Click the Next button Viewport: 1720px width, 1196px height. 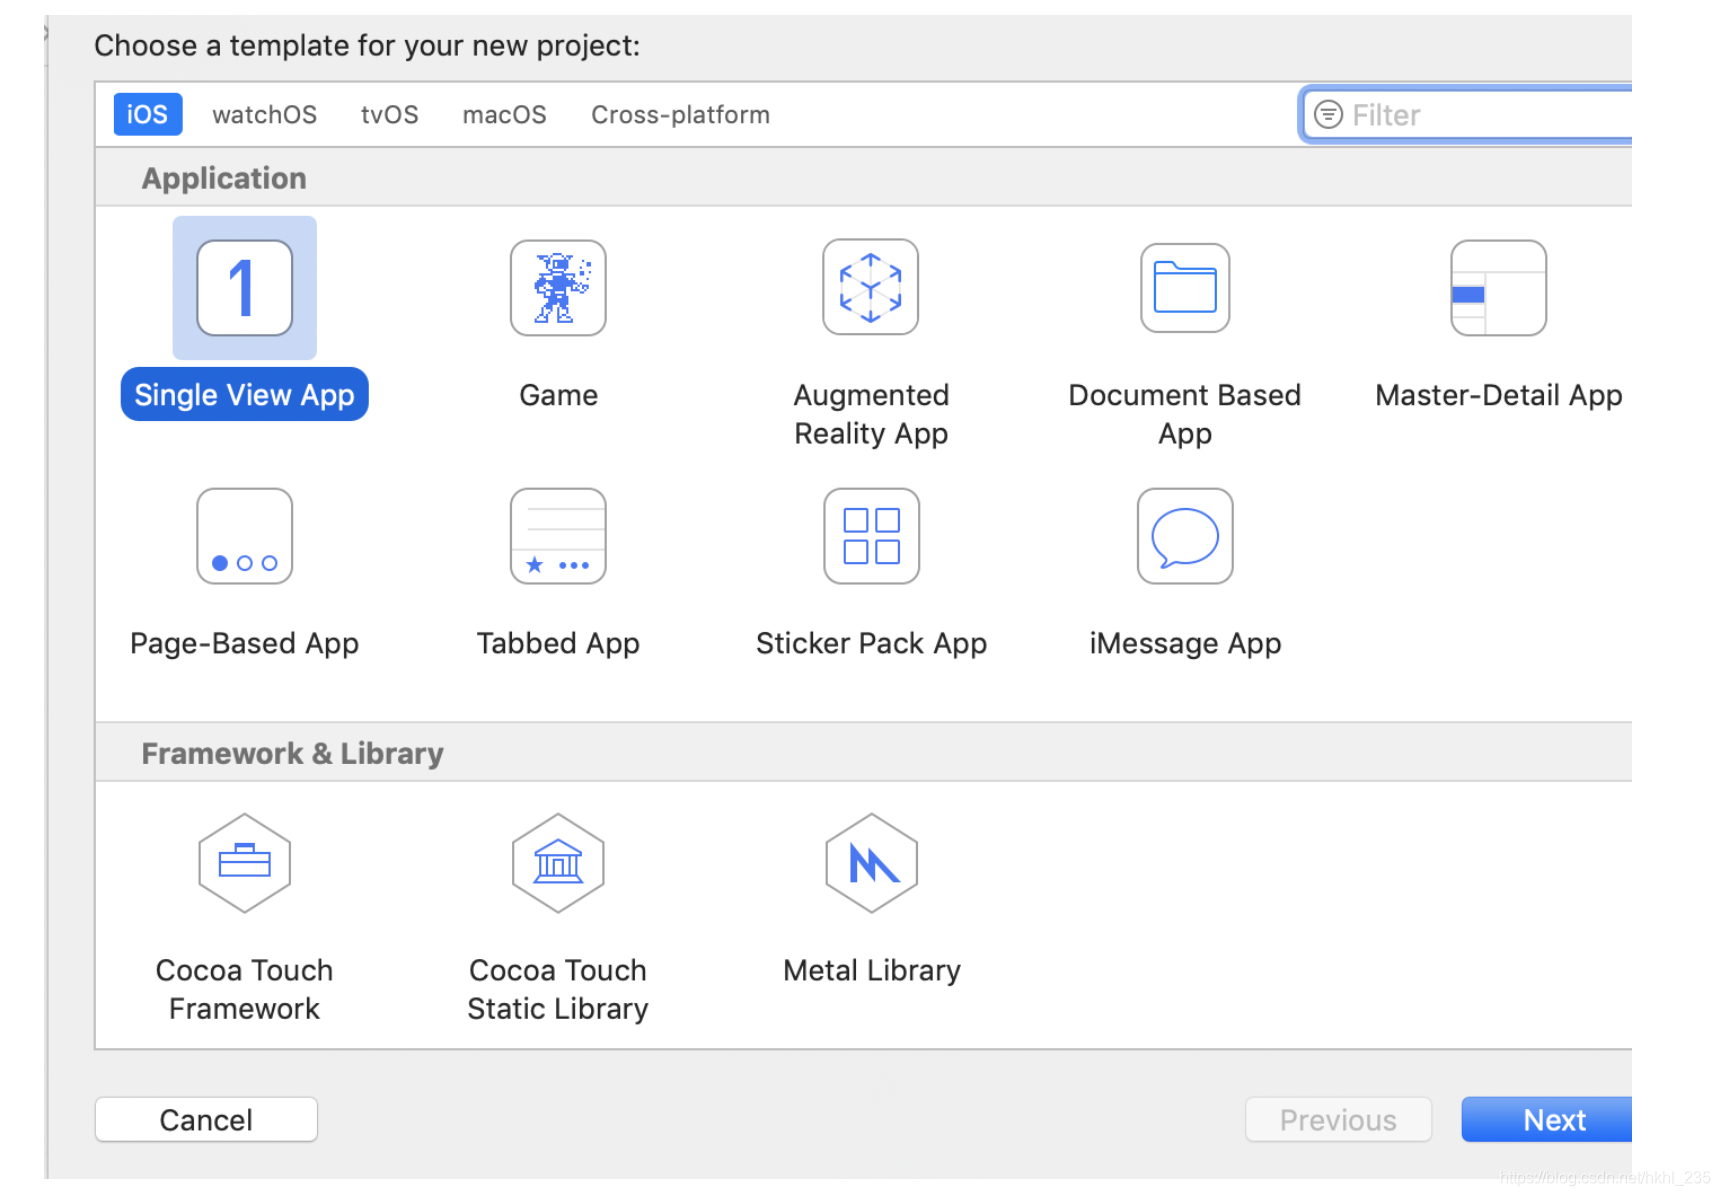pyautogui.click(x=1547, y=1120)
